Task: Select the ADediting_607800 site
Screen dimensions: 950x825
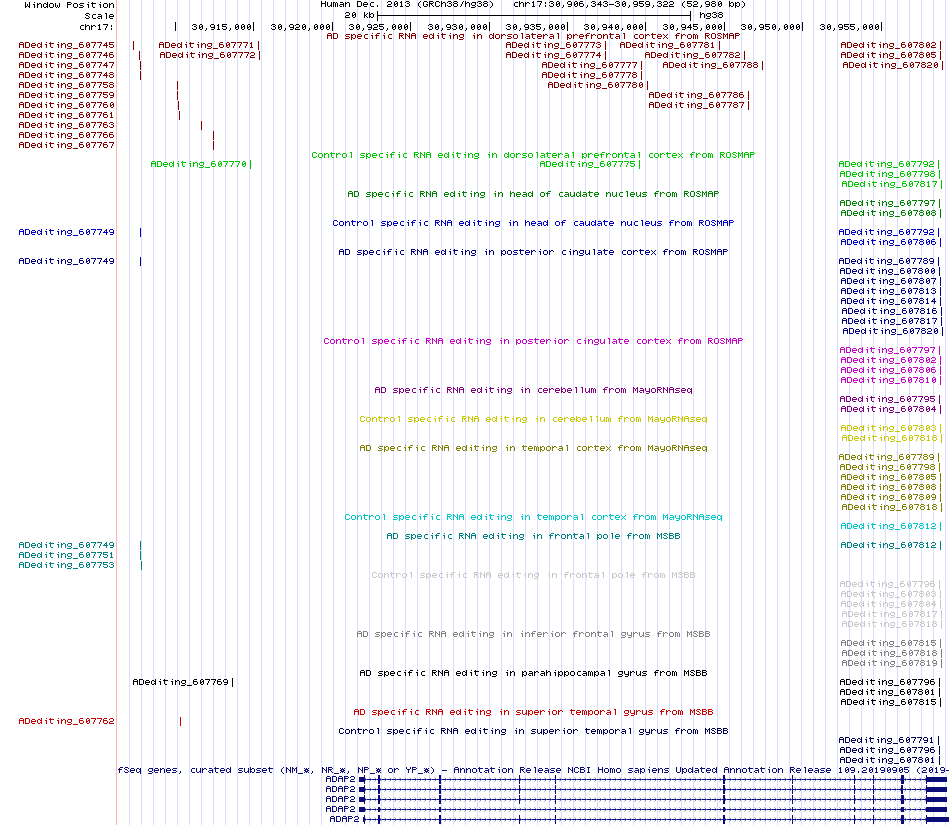Action: click(x=890, y=271)
